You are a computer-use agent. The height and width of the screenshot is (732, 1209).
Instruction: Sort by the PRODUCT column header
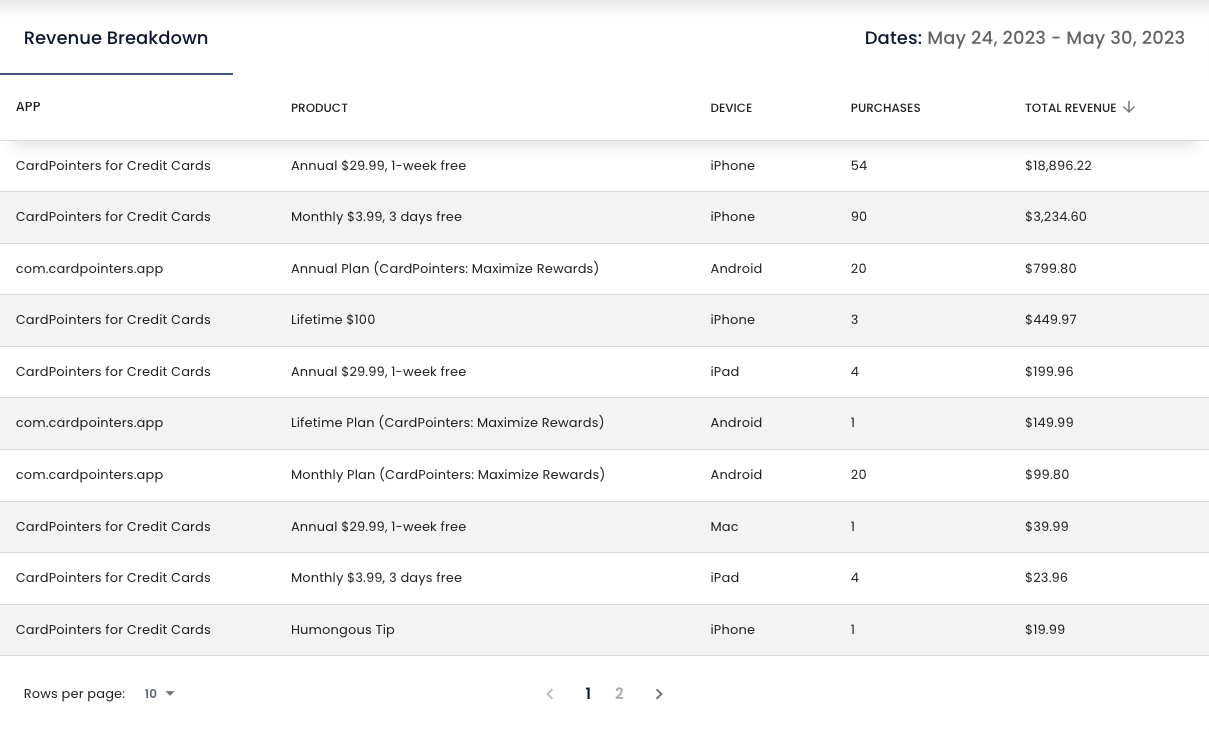point(319,108)
